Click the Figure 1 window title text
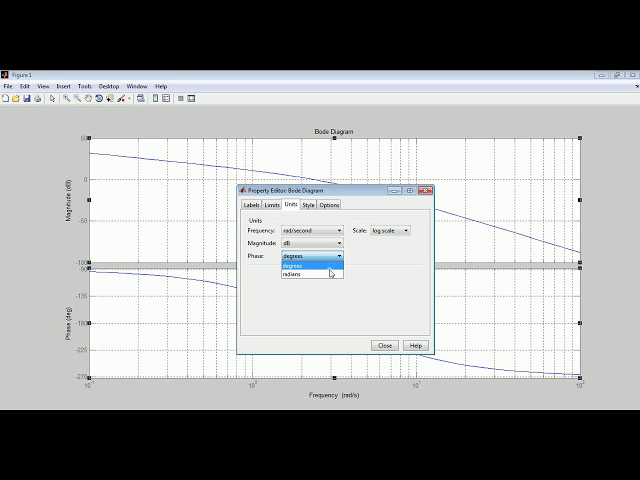 click(x=22, y=75)
